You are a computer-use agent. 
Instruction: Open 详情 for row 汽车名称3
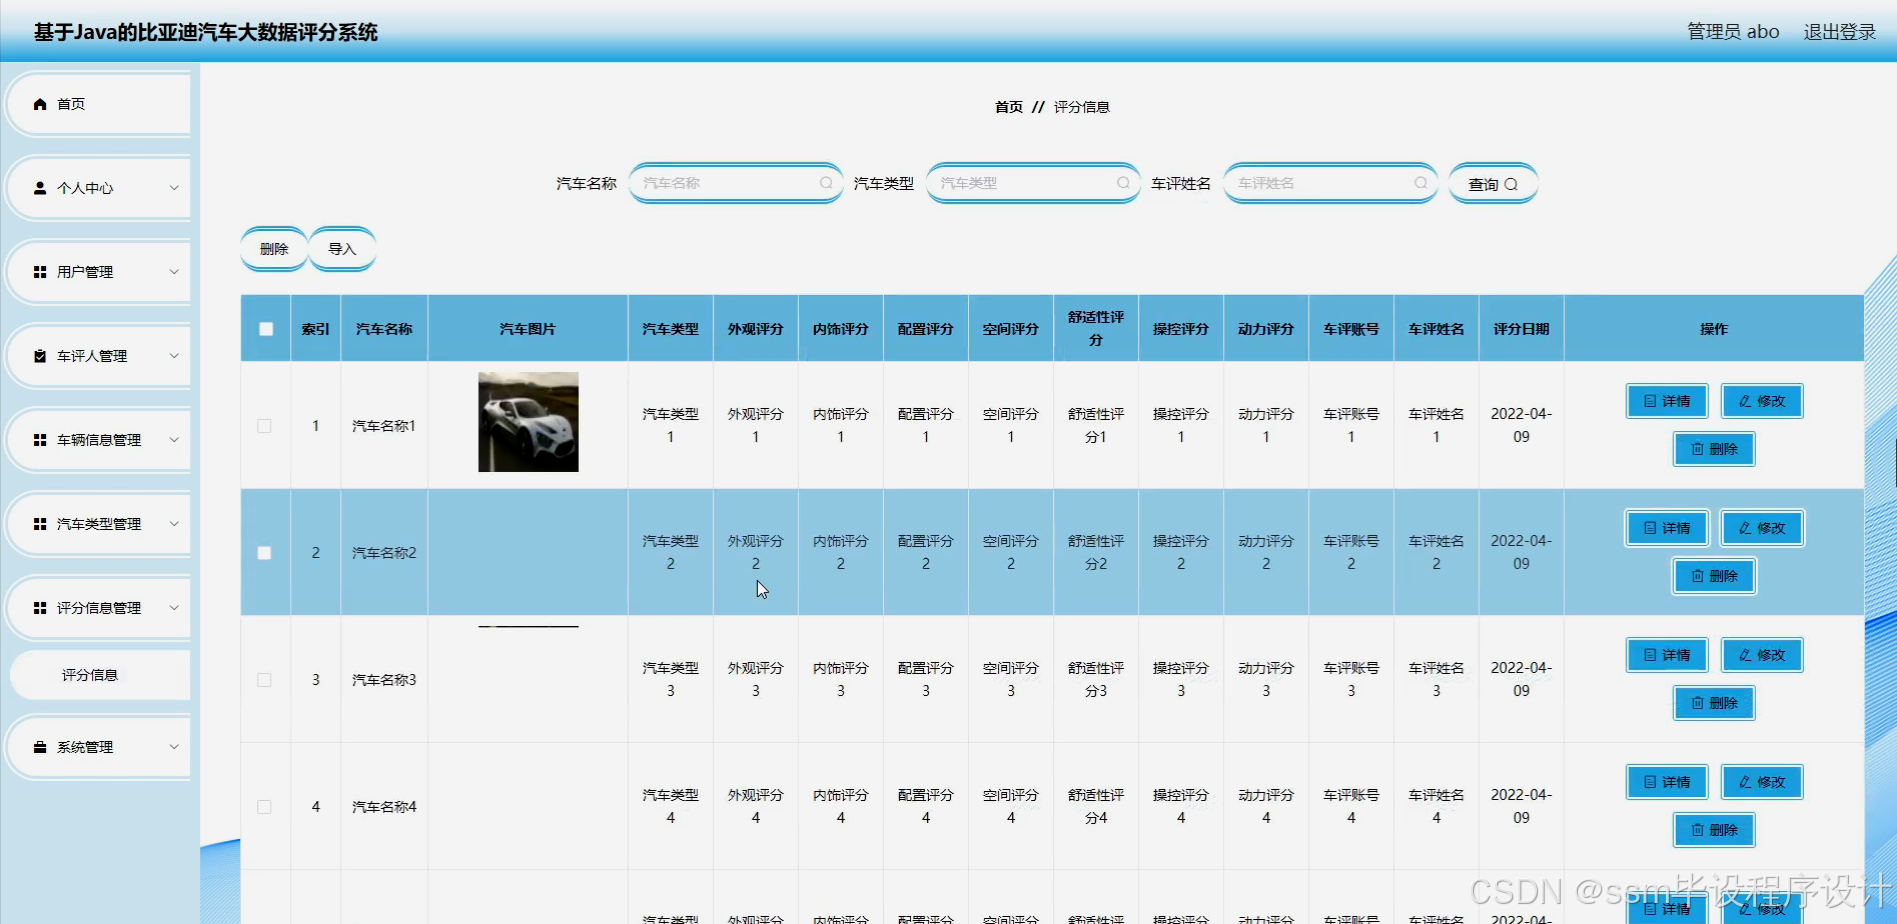pyautogui.click(x=1667, y=655)
